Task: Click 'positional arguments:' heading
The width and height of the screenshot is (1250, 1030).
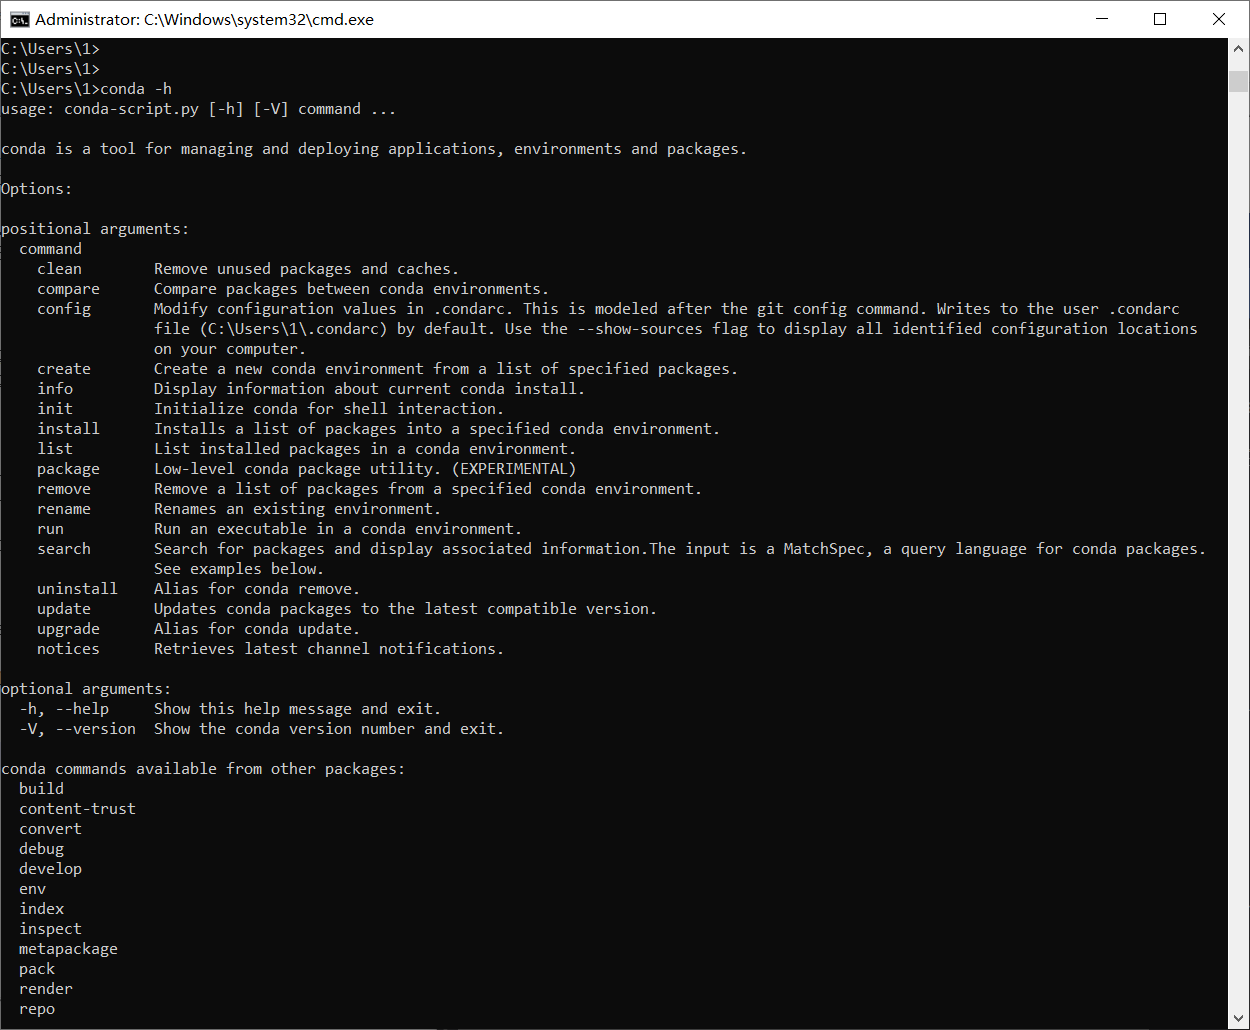Action: pyautogui.click(x=95, y=229)
